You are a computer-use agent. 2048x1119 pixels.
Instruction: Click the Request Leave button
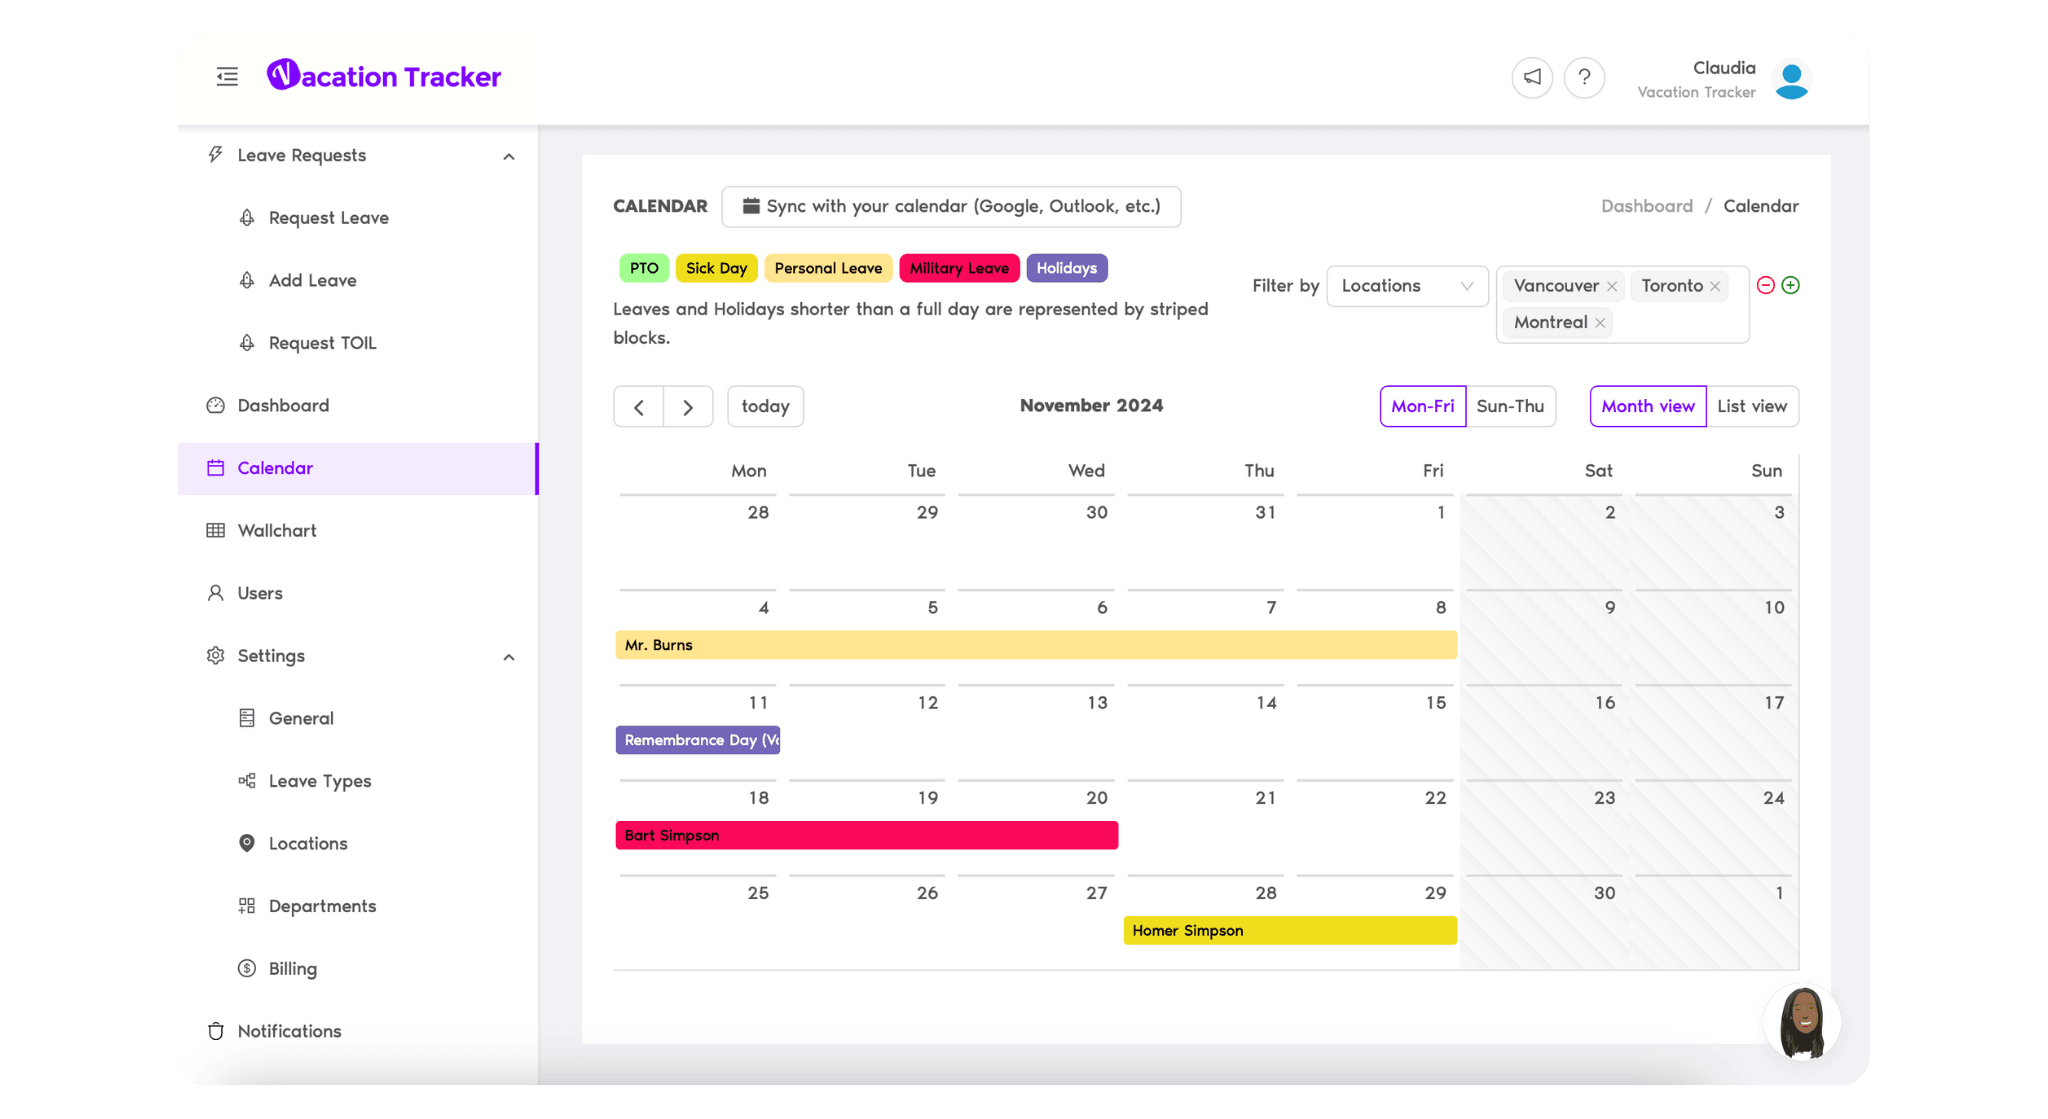(x=326, y=218)
